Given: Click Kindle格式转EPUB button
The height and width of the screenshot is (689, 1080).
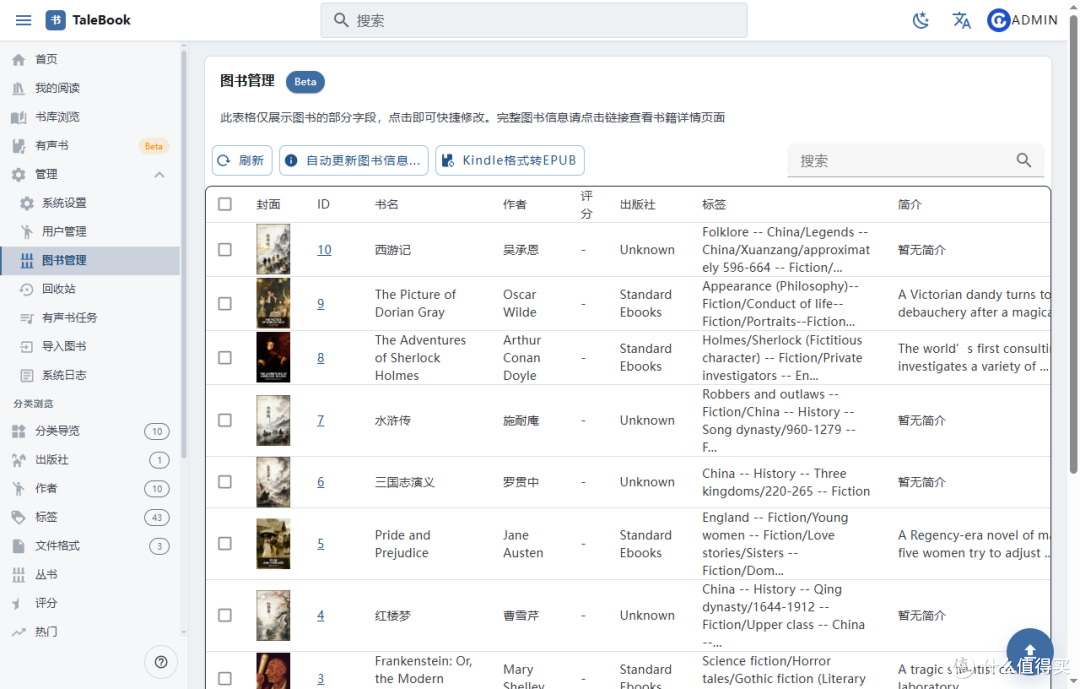Looking at the screenshot, I should [x=510, y=161].
